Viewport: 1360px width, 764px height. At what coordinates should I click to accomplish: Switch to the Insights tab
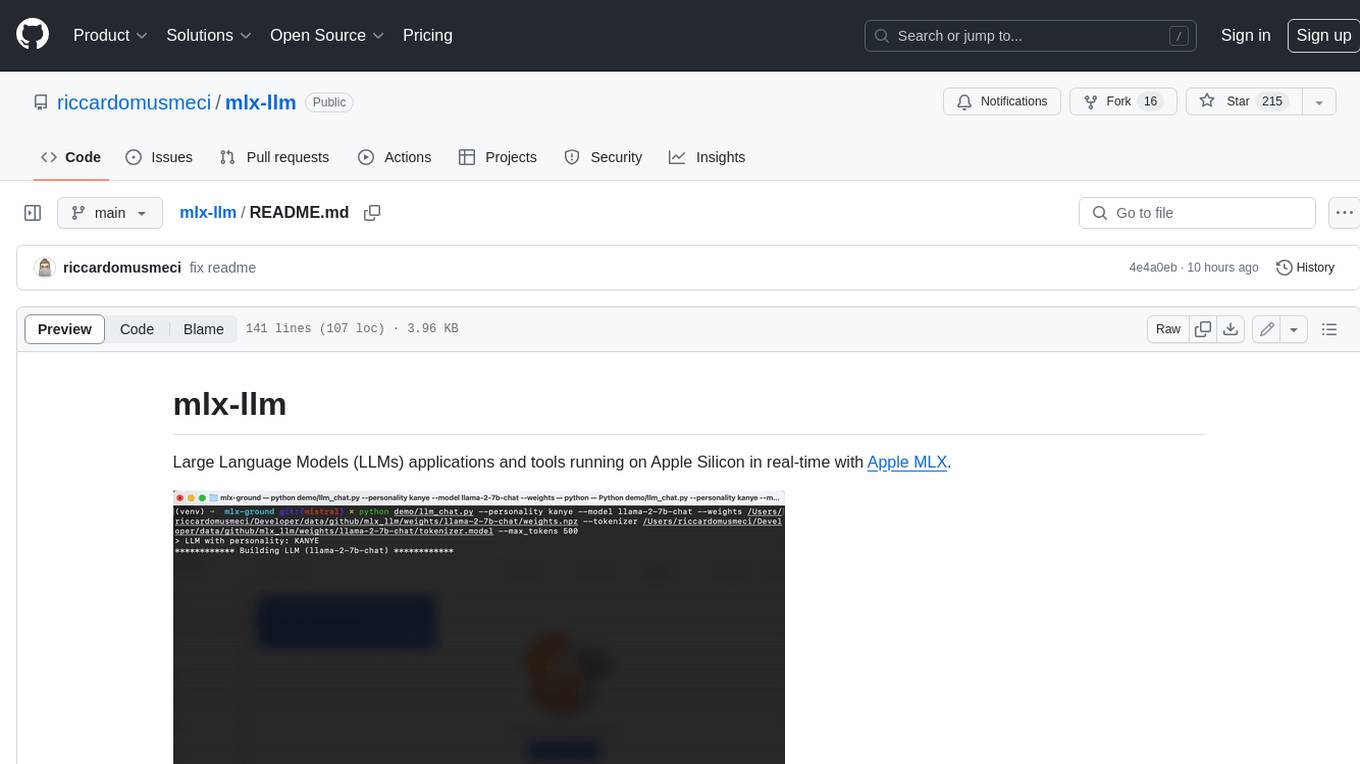707,157
